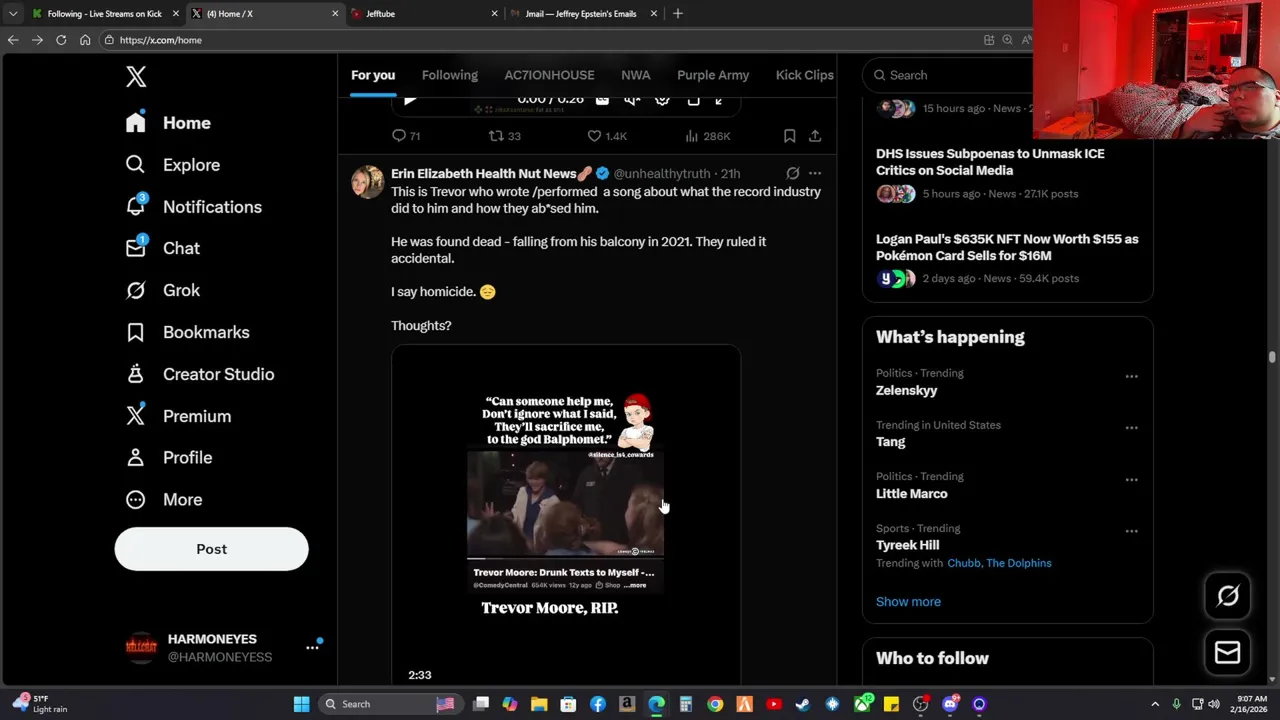Screen dimensions: 1280x720
Task: Open more options for Tyreek Hill trend
Action: tap(1131, 531)
